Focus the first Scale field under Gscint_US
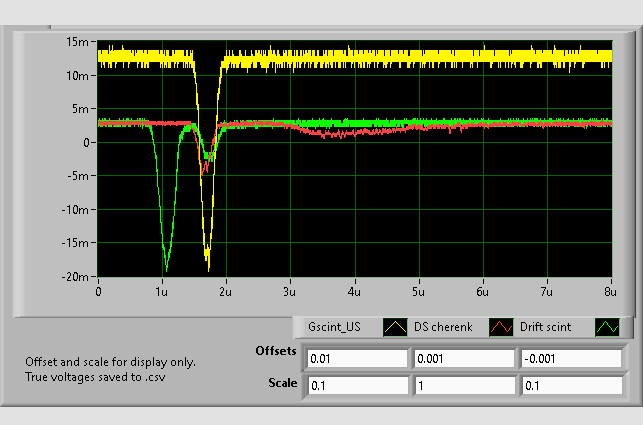The height and width of the screenshot is (425, 643). [357, 384]
